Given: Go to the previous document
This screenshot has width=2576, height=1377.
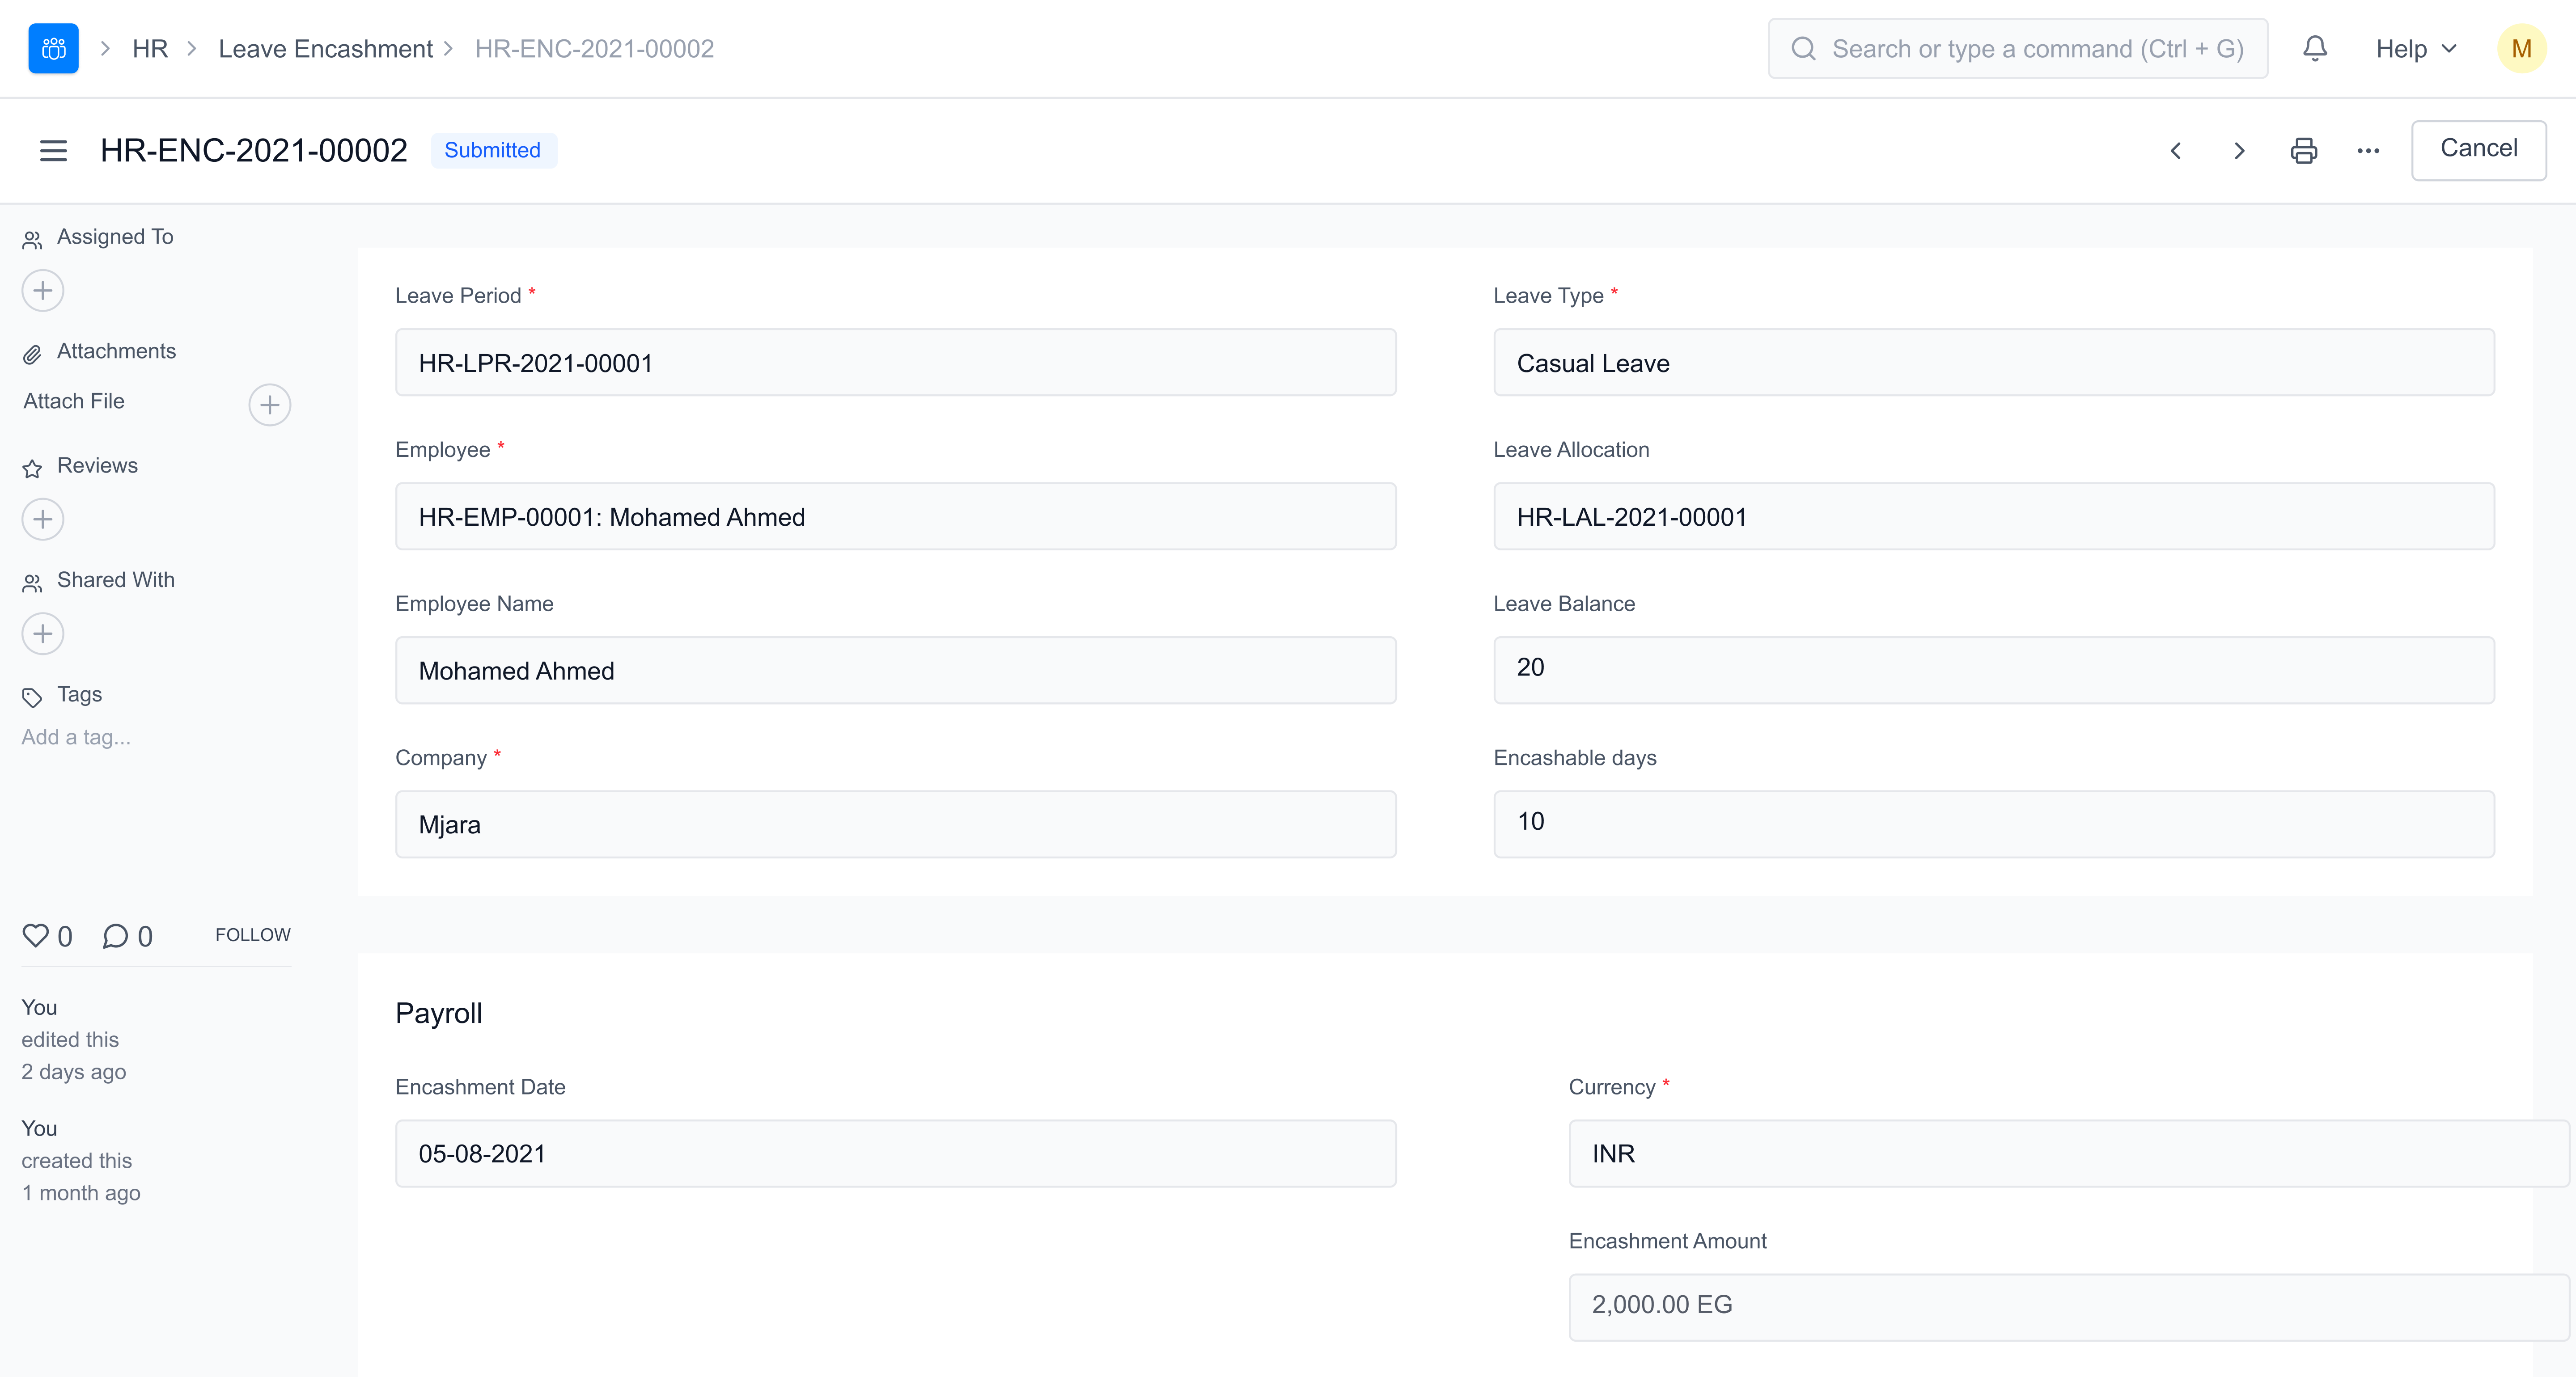Looking at the screenshot, I should click(x=2175, y=150).
